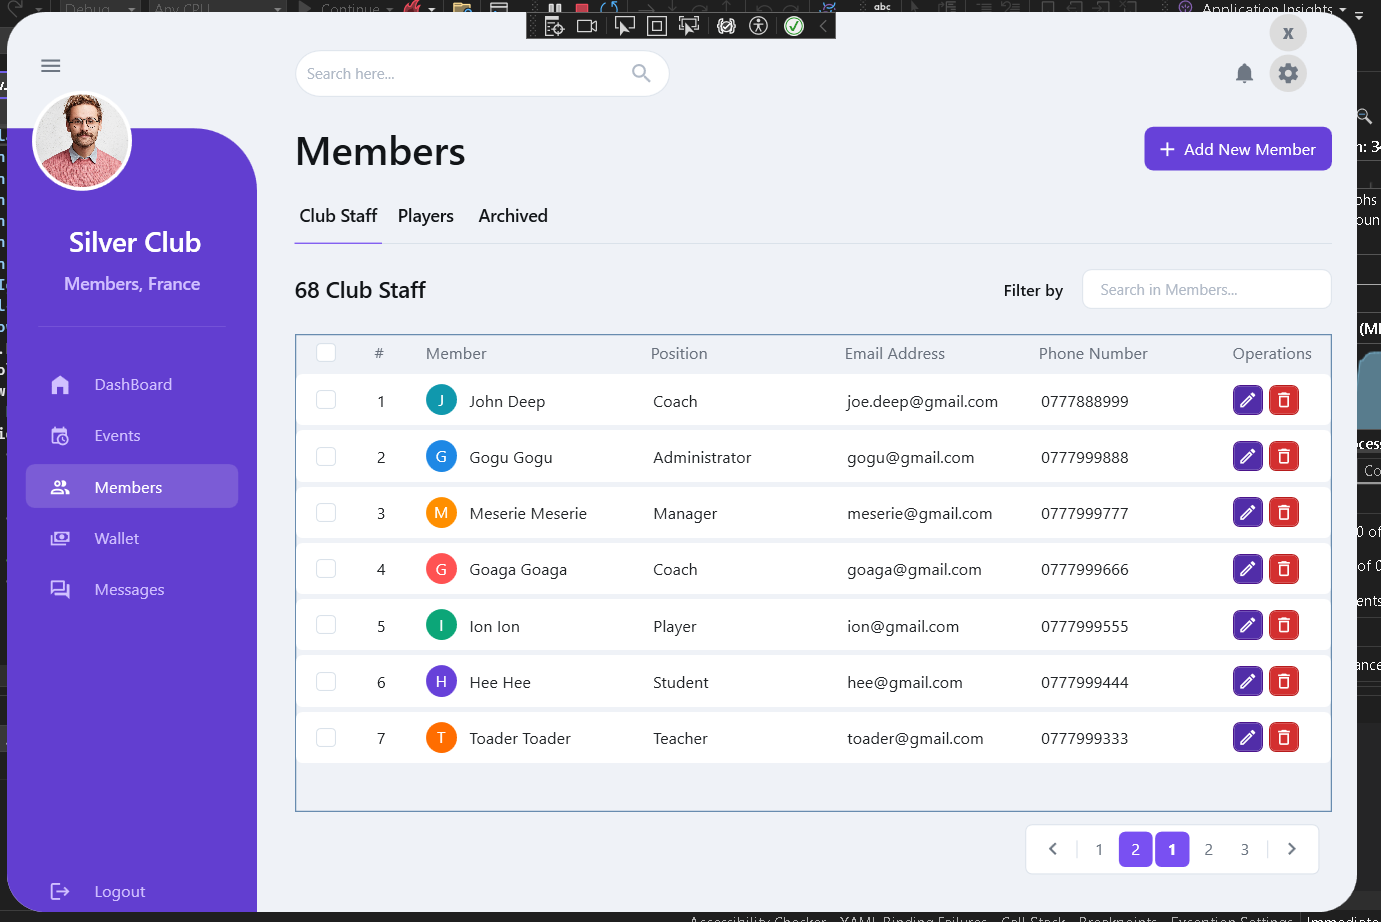
Task: Tick the checkbox for Meserie Meserie
Action: 326,512
